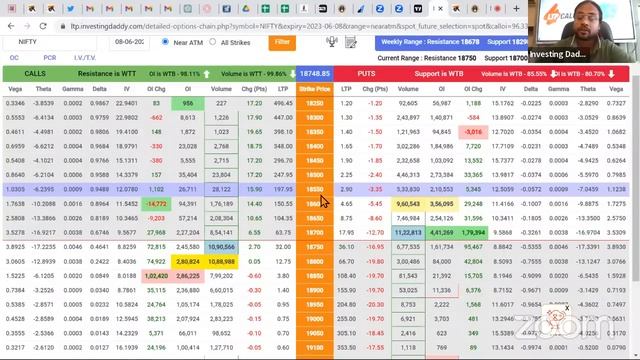Click puts OI Chg value 1,79,394
640x360 pixels.
(473, 232)
